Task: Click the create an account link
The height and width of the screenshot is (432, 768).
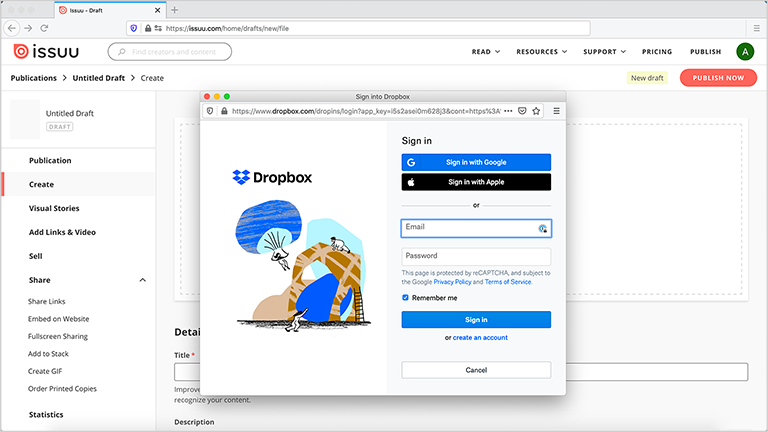Action: coord(480,338)
